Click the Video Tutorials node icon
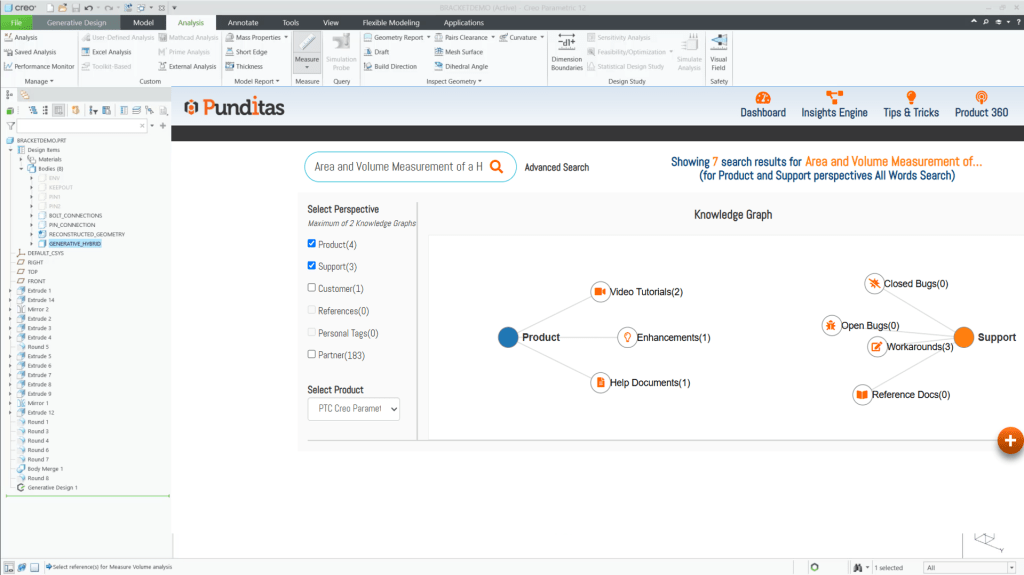The image size is (1024, 575). [600, 291]
